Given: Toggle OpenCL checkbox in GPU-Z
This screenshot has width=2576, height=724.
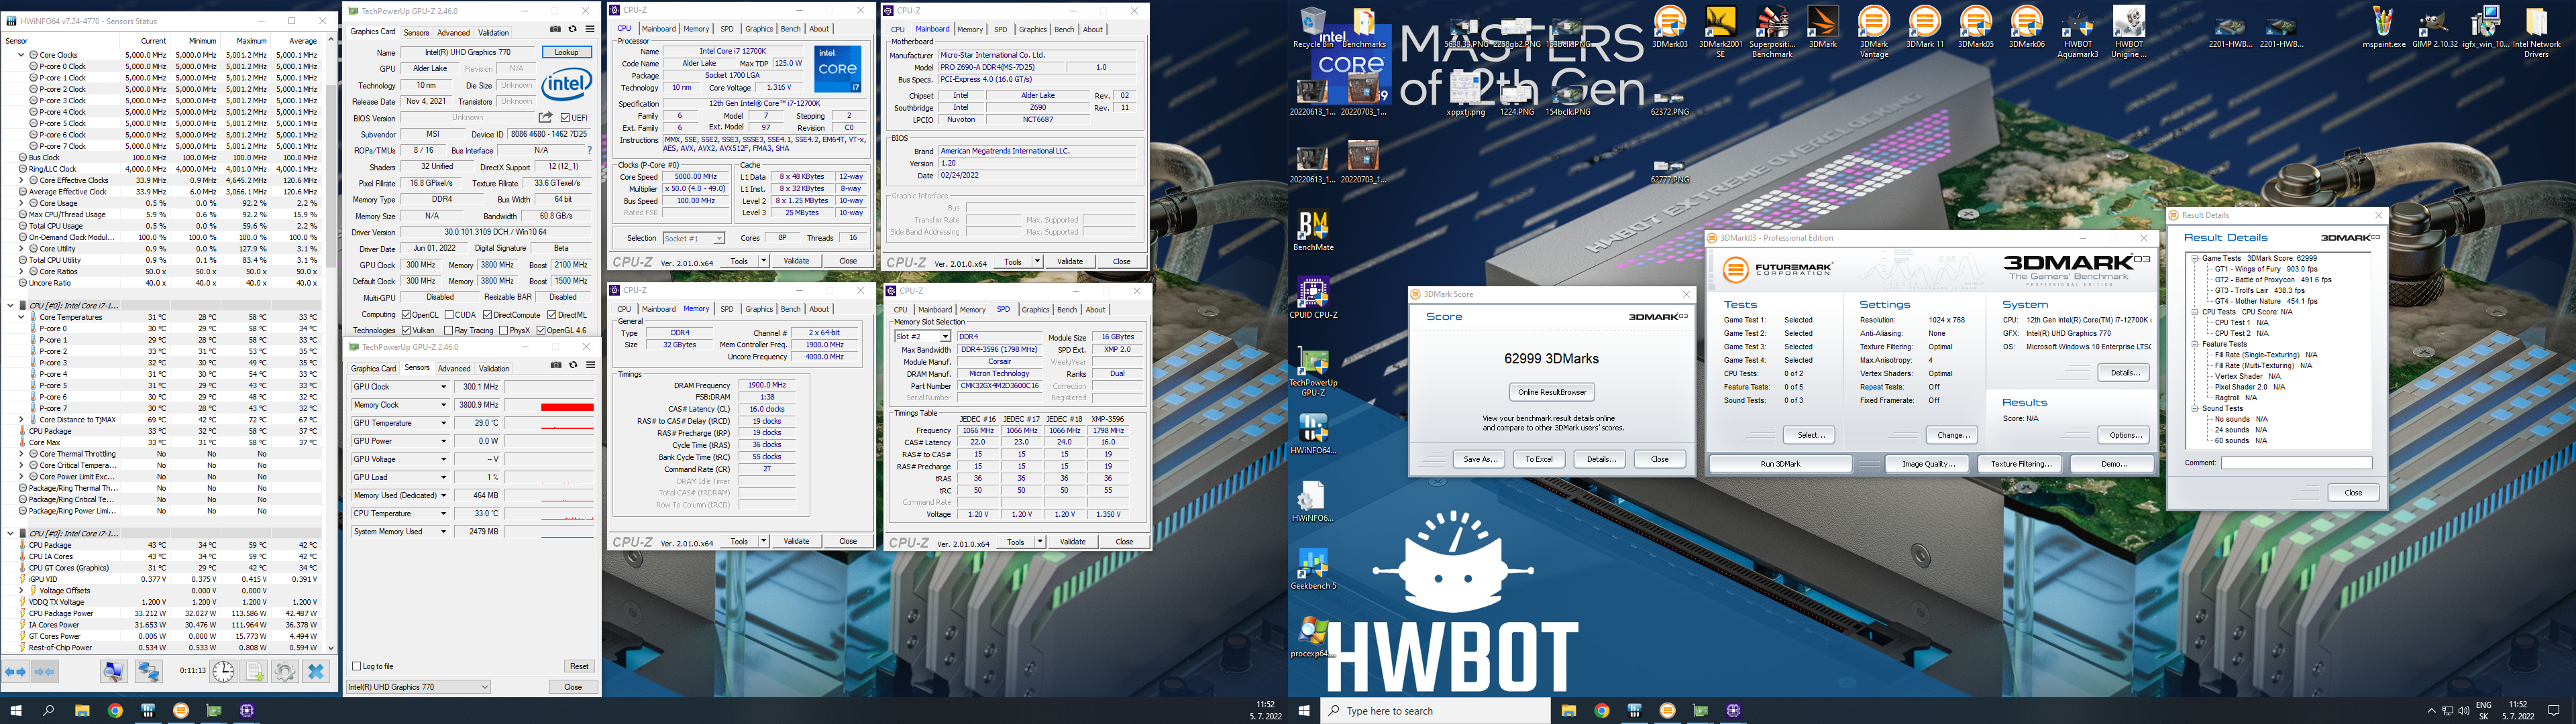Looking at the screenshot, I should 406,314.
